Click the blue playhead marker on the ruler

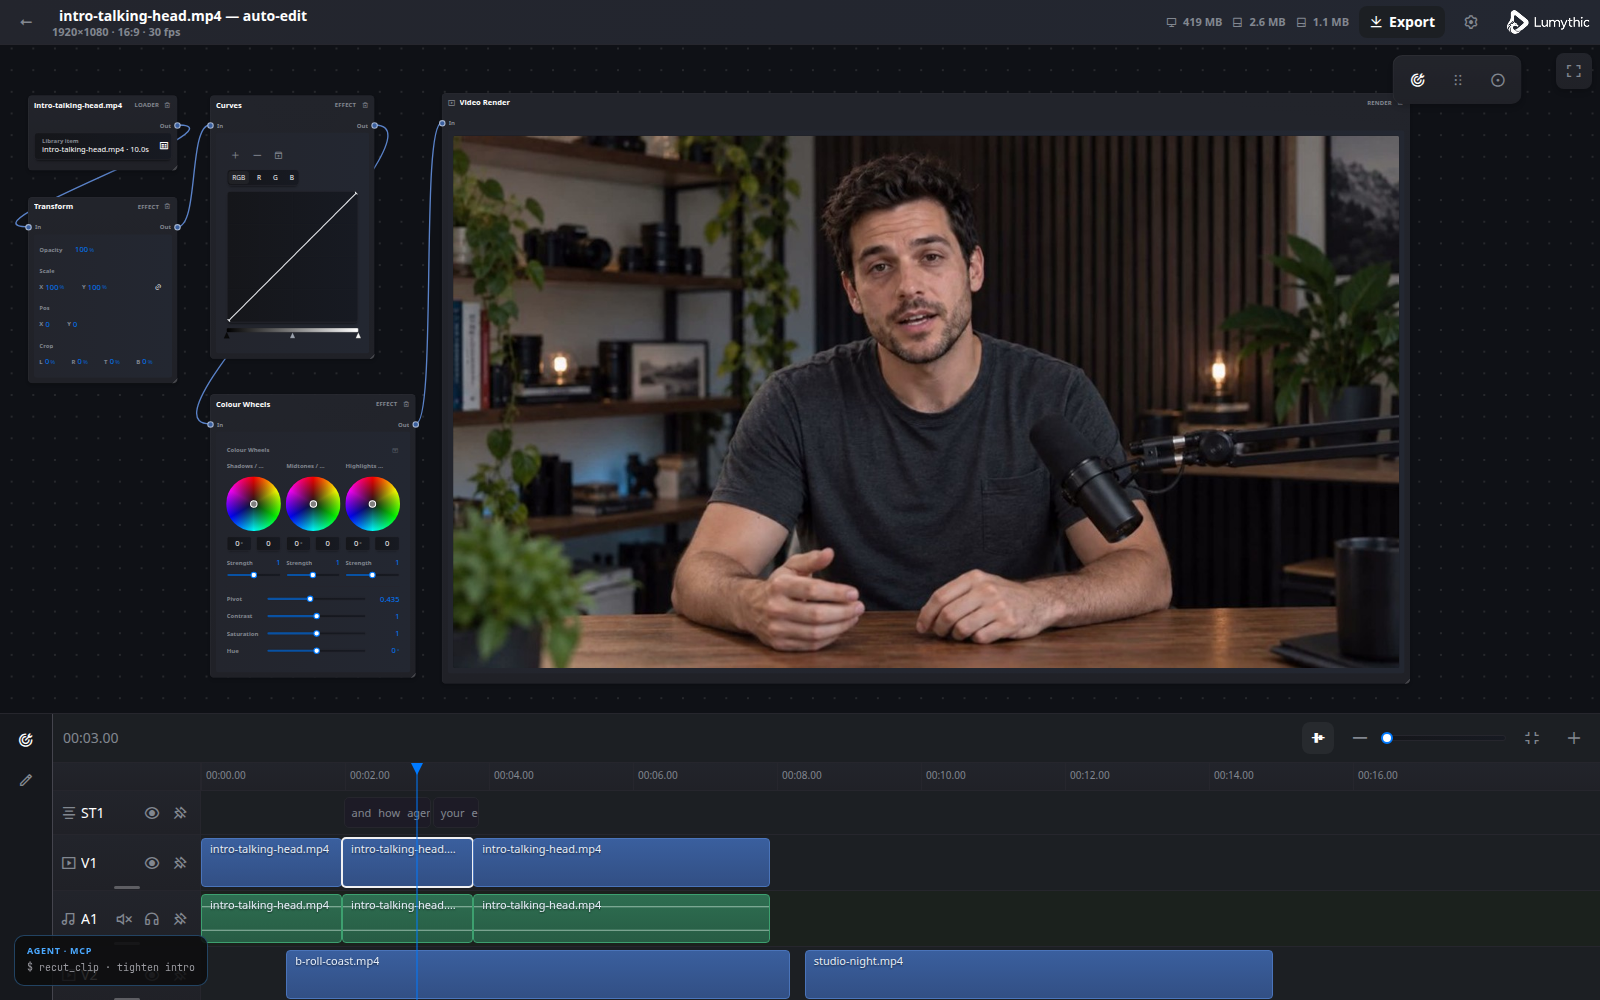(417, 768)
